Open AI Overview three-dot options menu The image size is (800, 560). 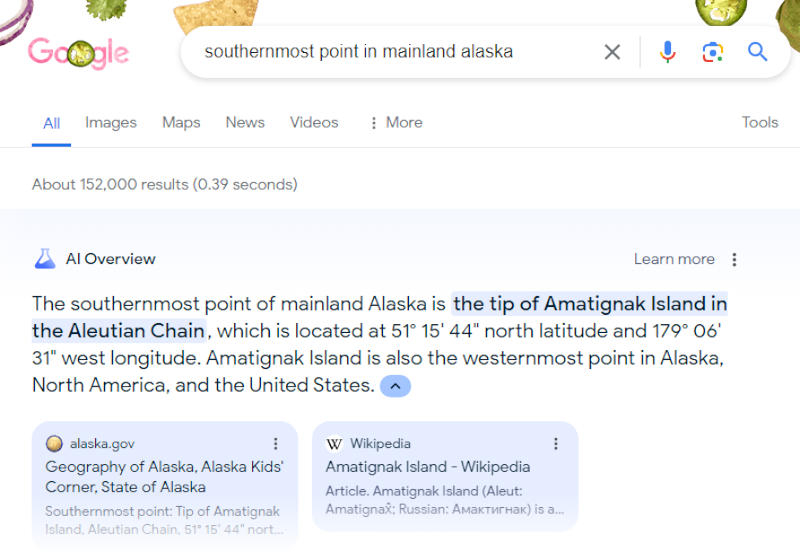pyautogui.click(x=734, y=259)
